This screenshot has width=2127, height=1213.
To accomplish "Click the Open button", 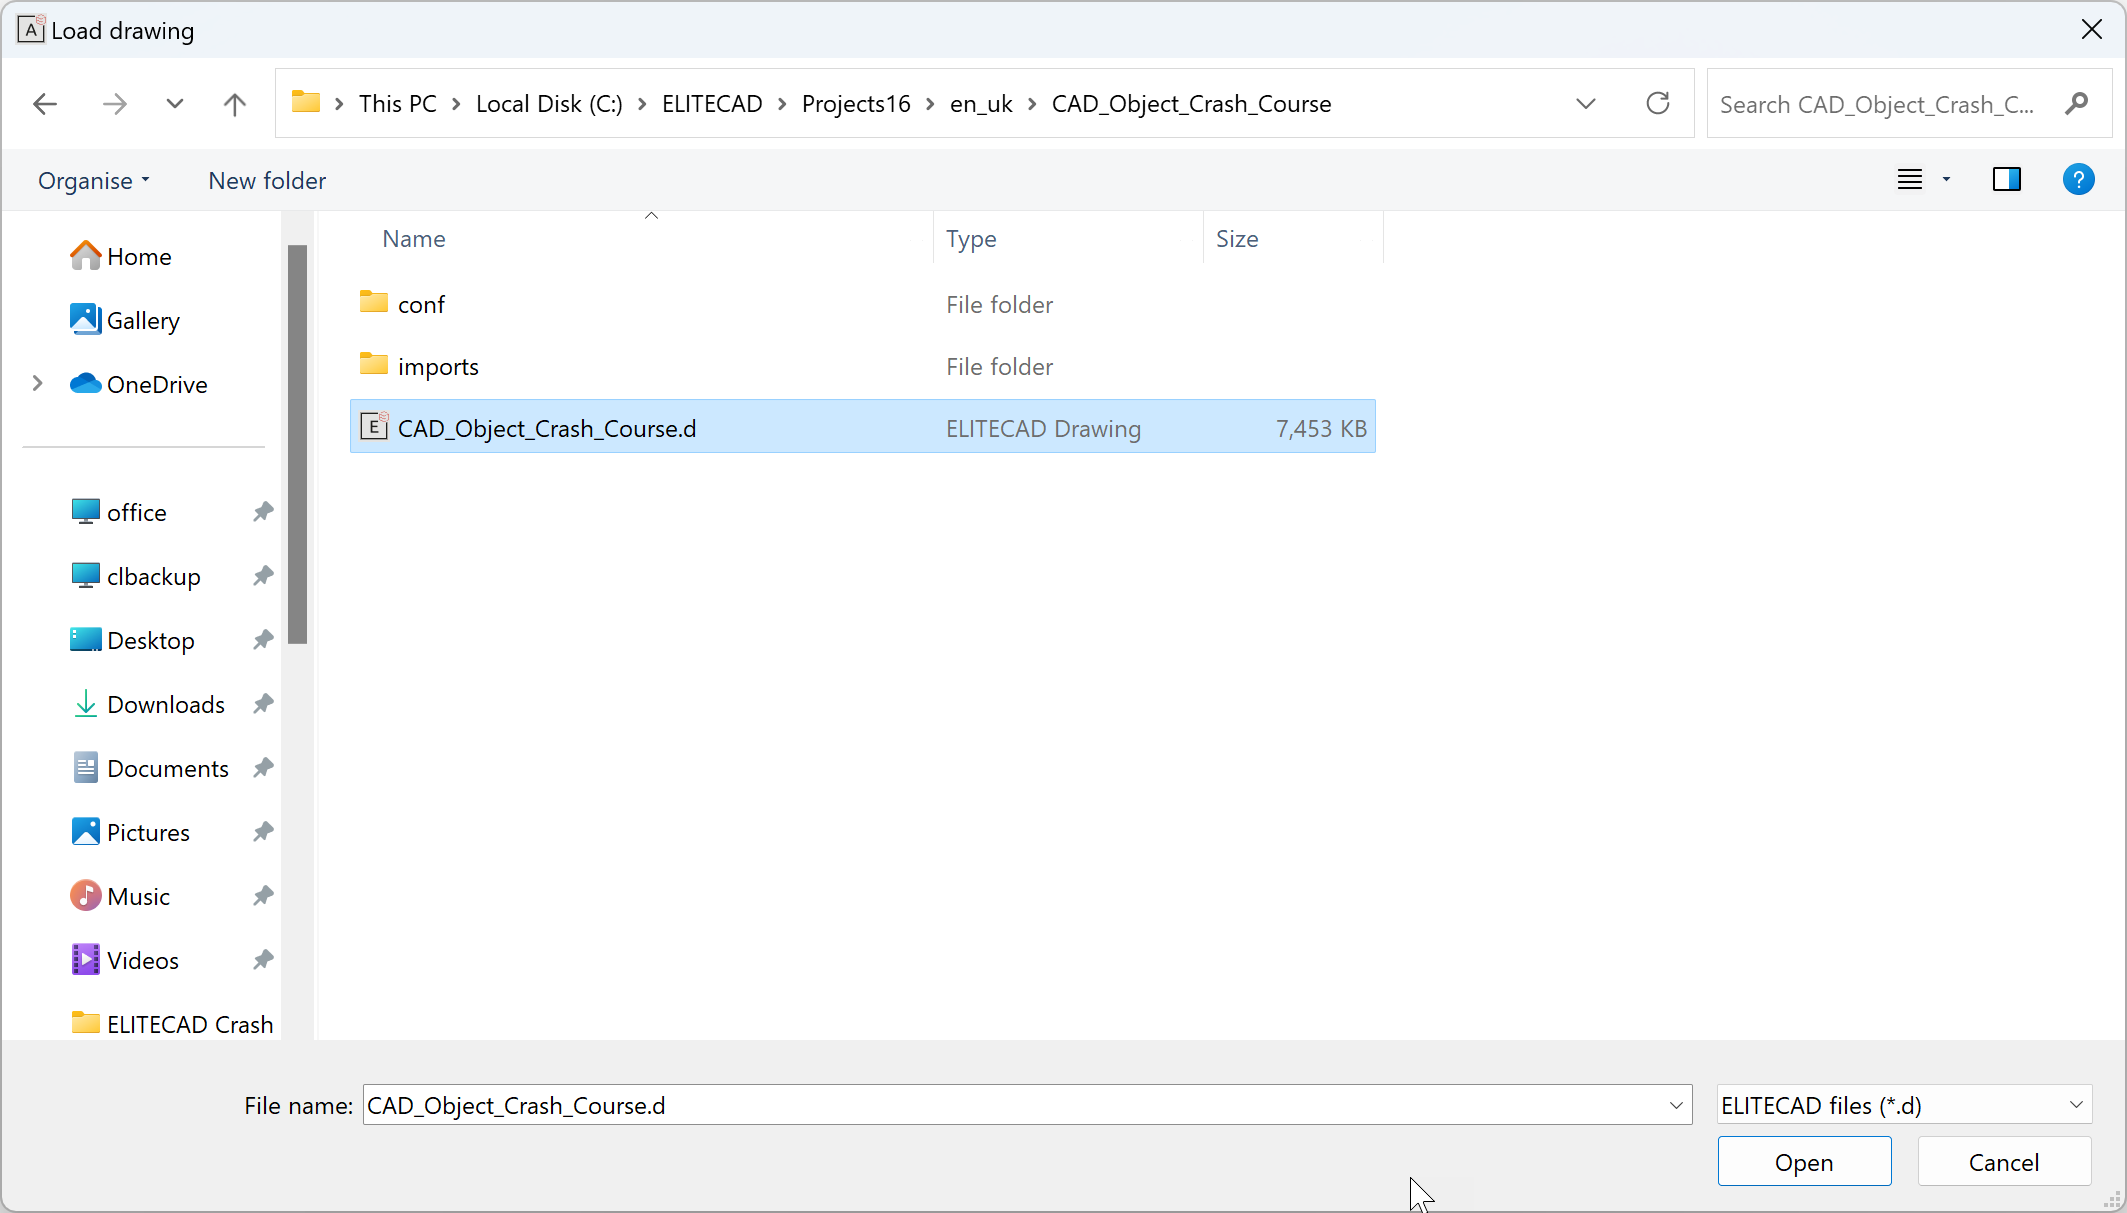I will click(1804, 1162).
